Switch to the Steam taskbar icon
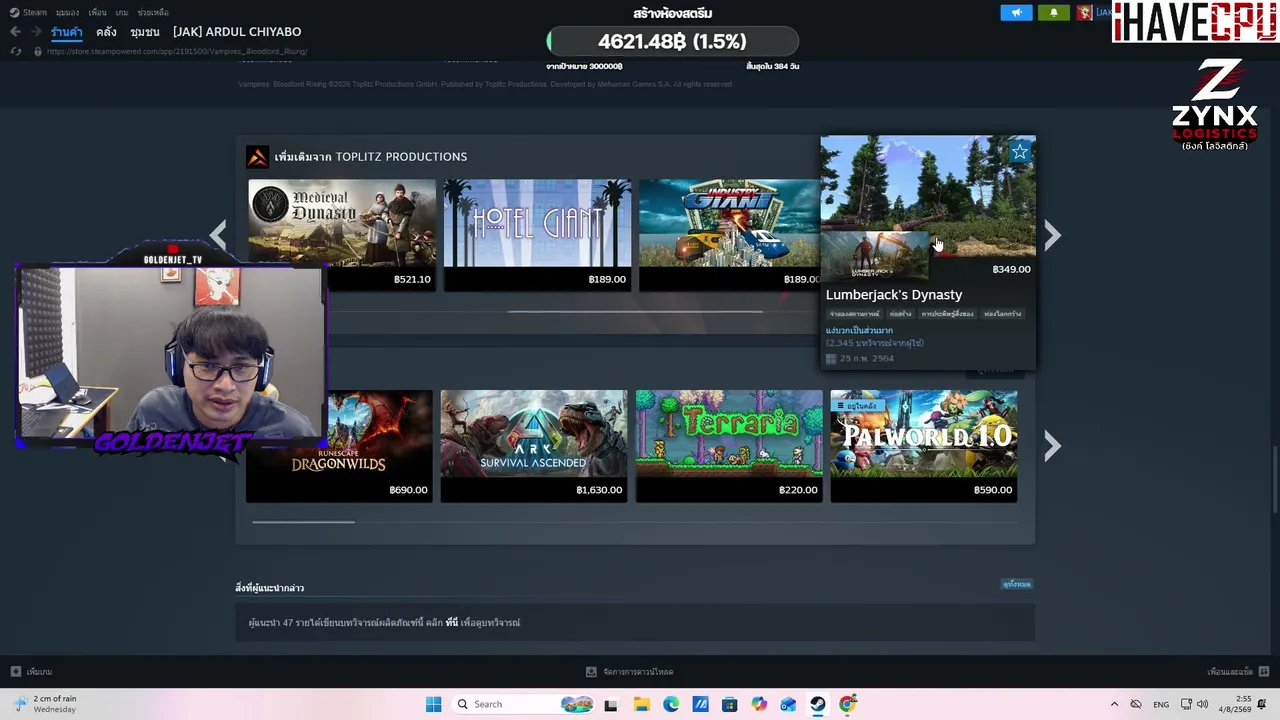This screenshot has height=720, width=1280. [x=818, y=704]
